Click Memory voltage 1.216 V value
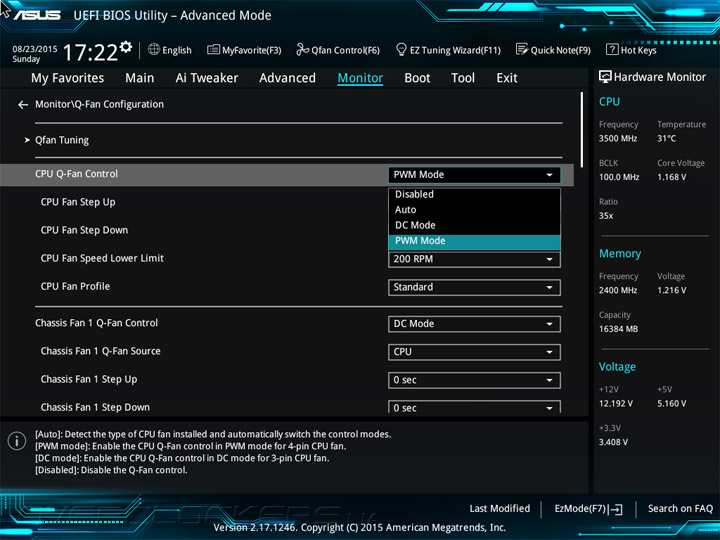720x540 pixels. pos(671,291)
